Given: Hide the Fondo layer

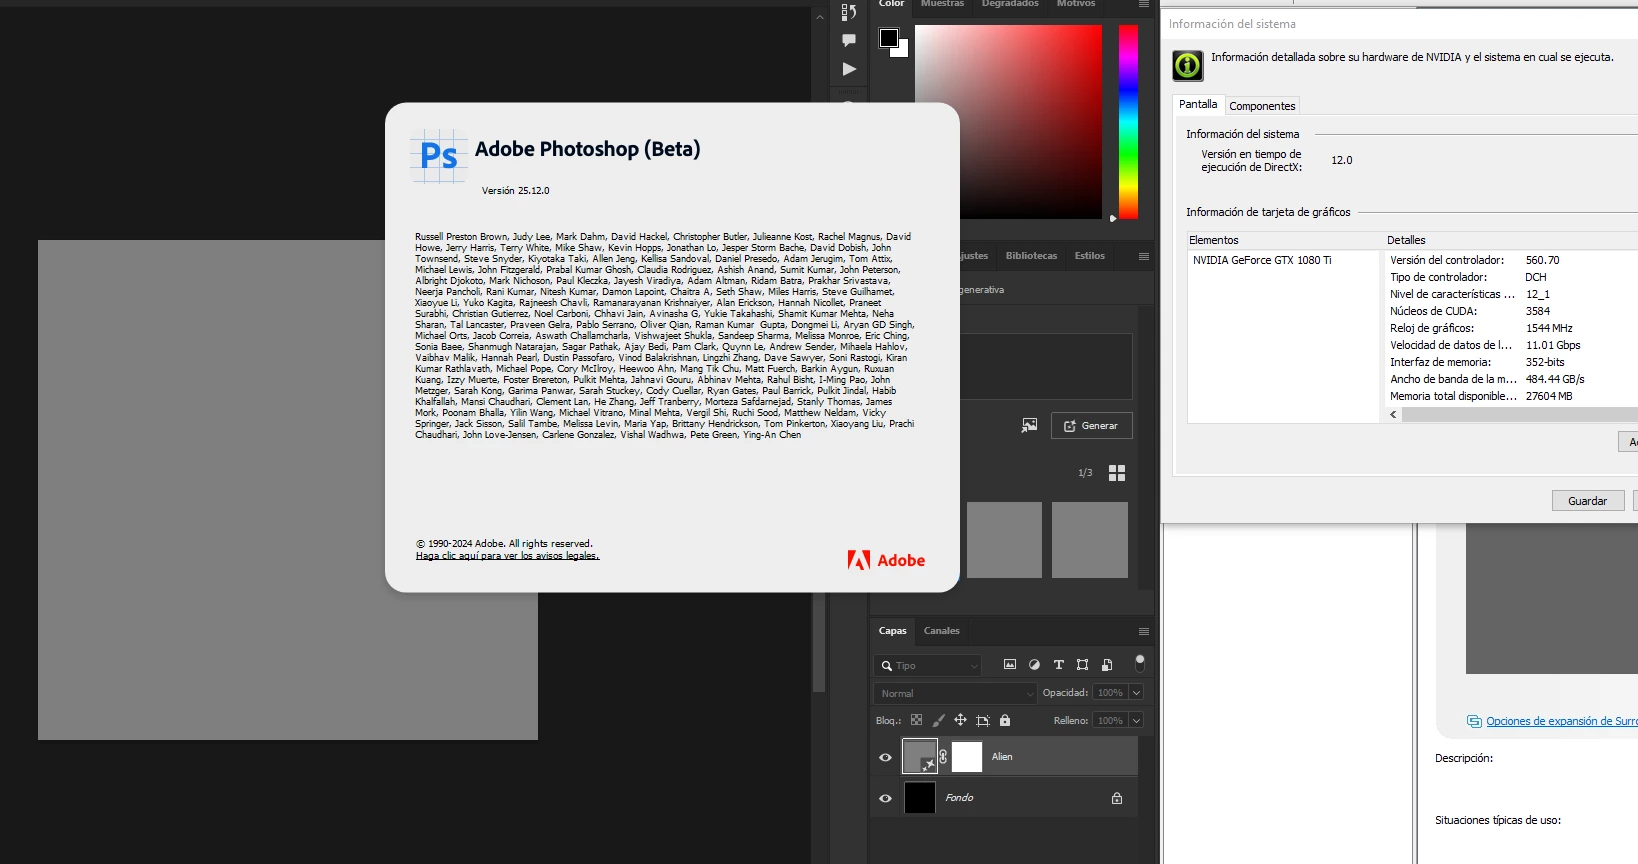Looking at the screenshot, I should [x=885, y=798].
